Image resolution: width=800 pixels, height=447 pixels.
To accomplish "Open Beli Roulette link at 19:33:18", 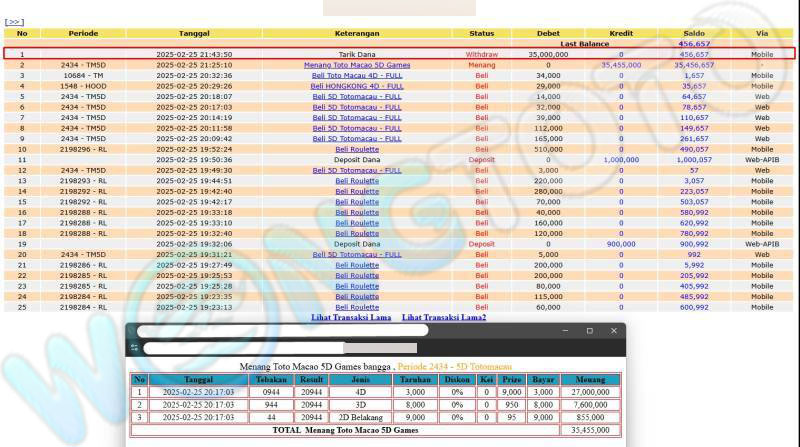I will (x=357, y=212).
